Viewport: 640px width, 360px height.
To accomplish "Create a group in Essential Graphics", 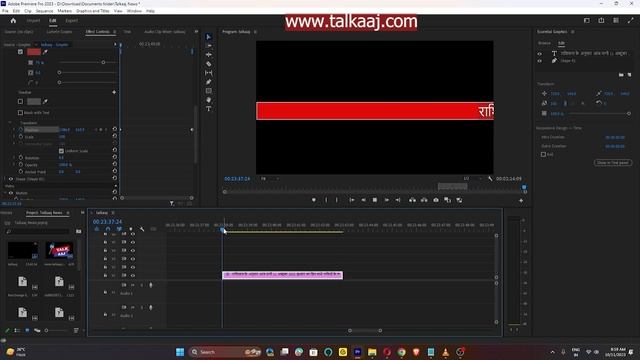I will click(x=621, y=75).
